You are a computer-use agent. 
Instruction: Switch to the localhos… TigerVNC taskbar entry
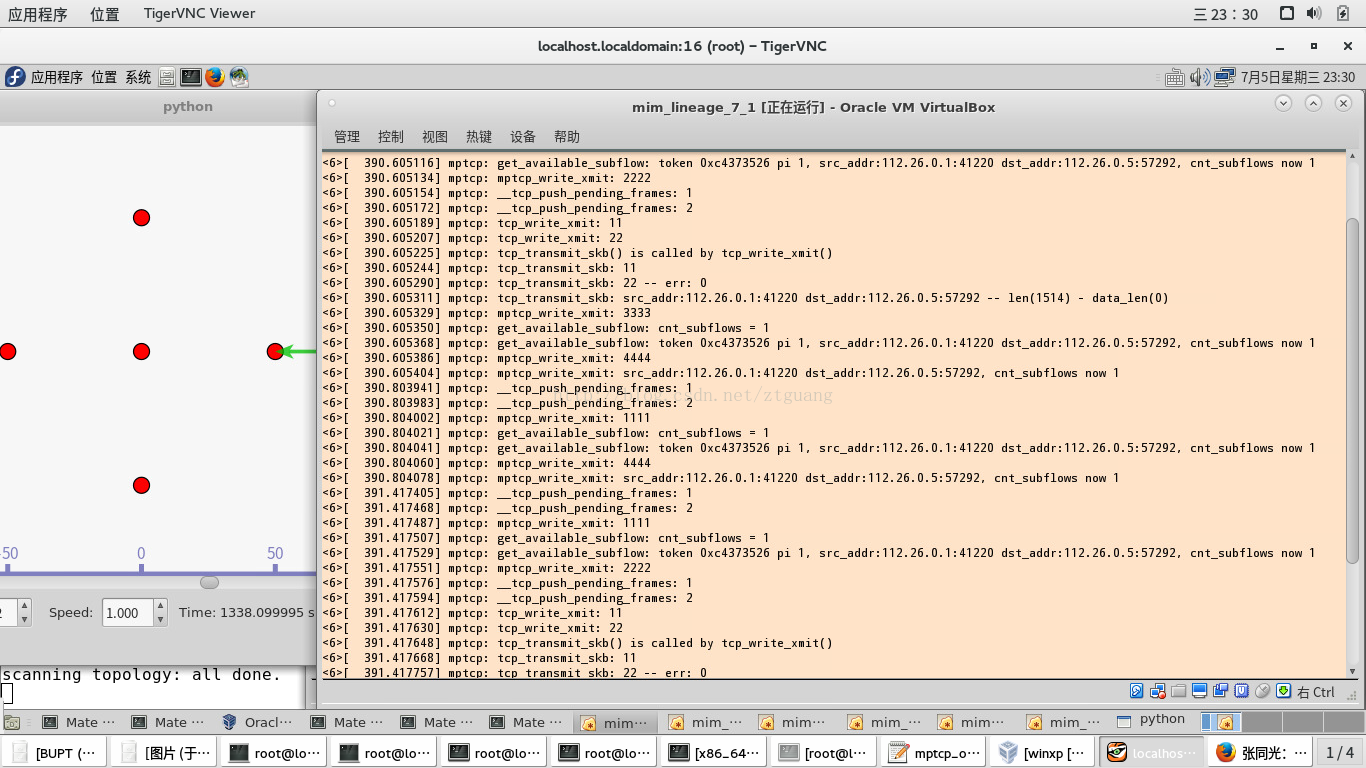pos(1153,753)
